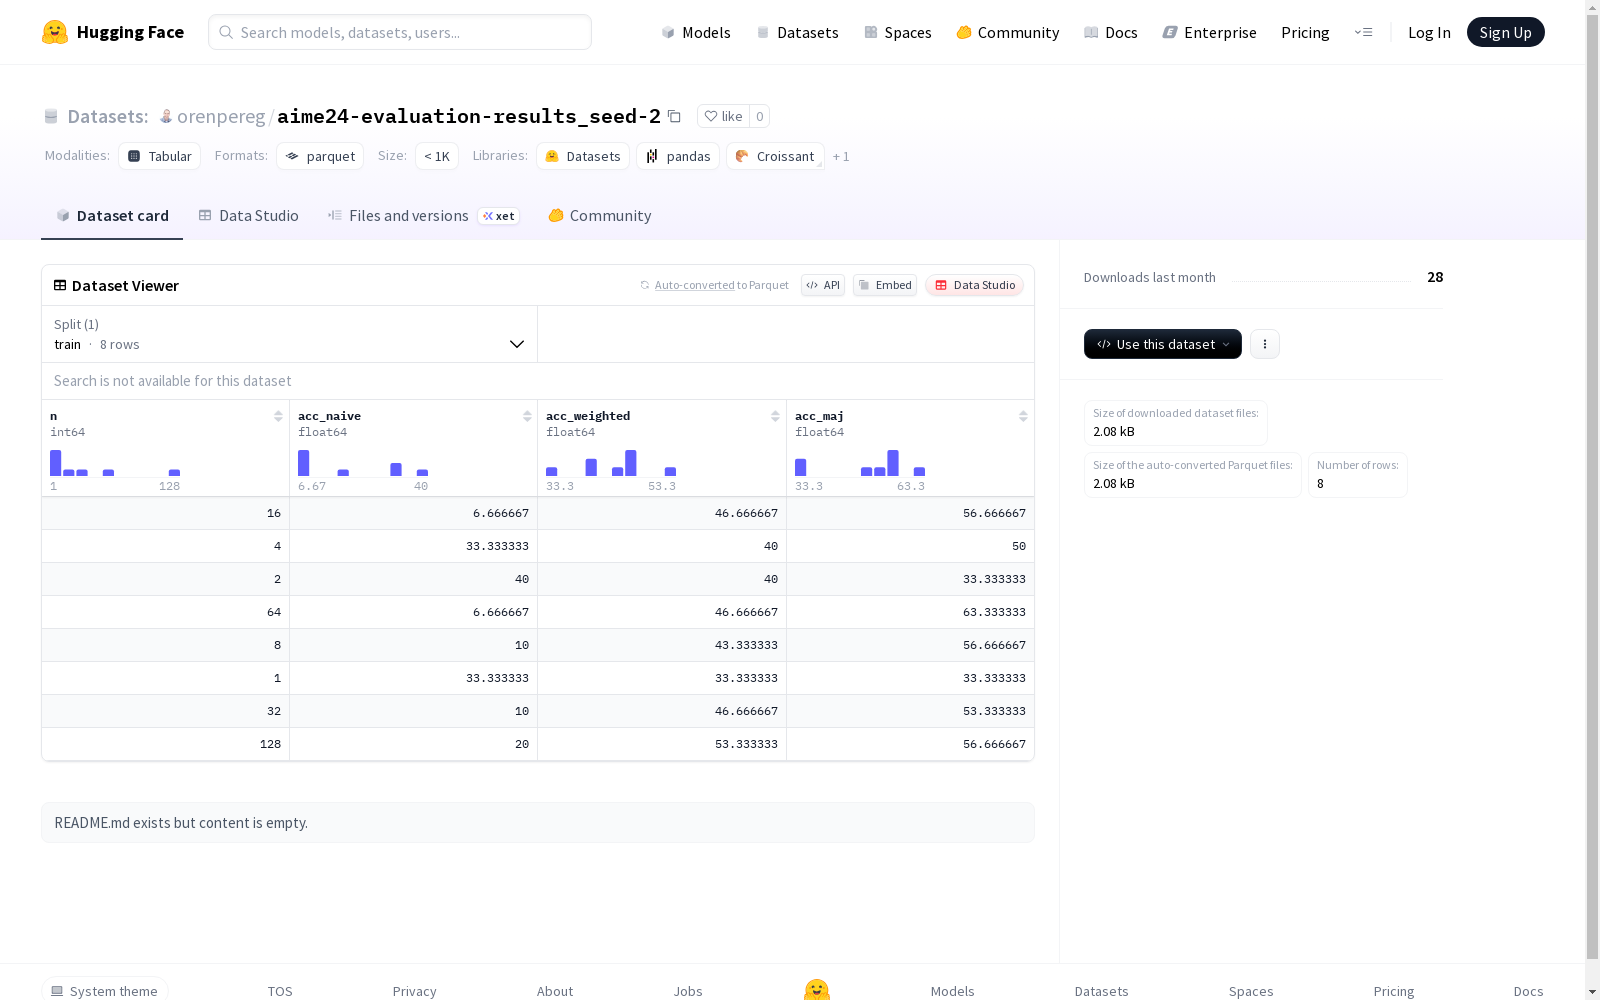Sort the acc_weighted column with its arrows
Screen dimensions: 1600x1000
tap(775, 416)
